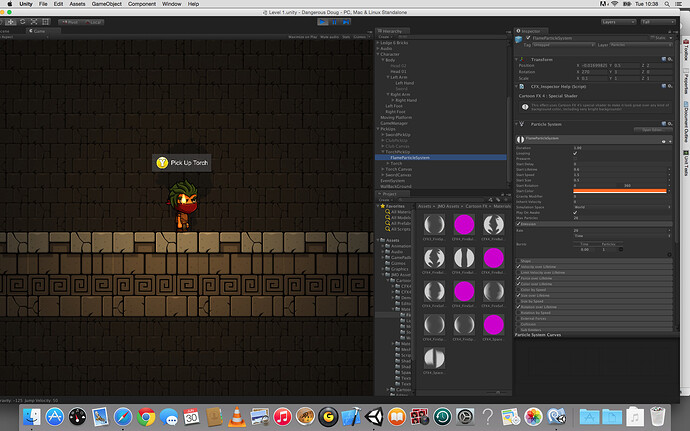This screenshot has width=690, height=431.
Task: Click Maximize on Play in the Game view
Action: (302, 37)
